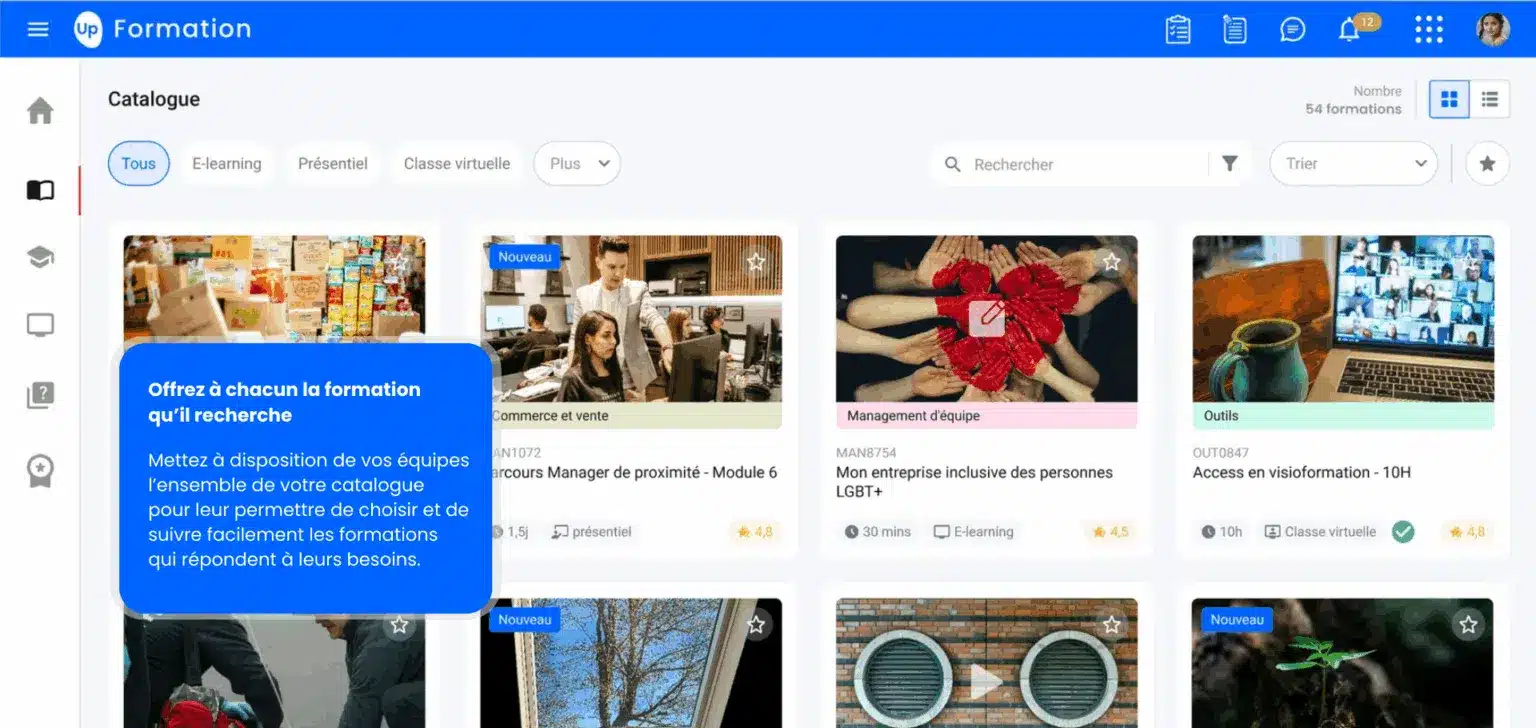Click the filter funnel icon

tap(1230, 164)
